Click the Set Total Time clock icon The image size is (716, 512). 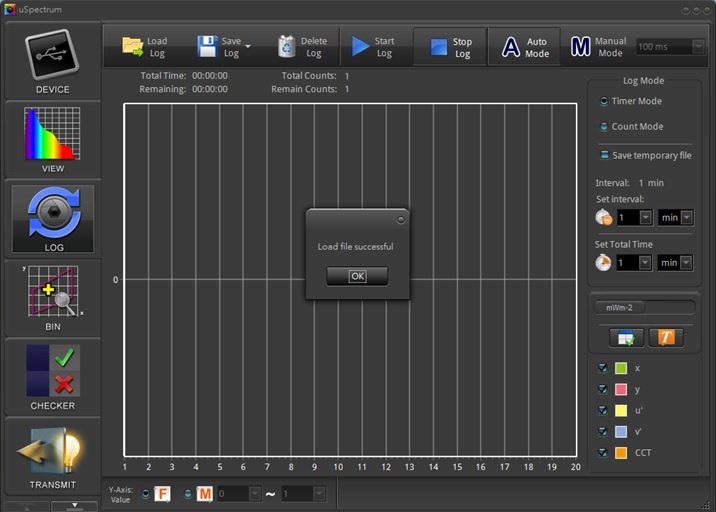click(x=603, y=263)
